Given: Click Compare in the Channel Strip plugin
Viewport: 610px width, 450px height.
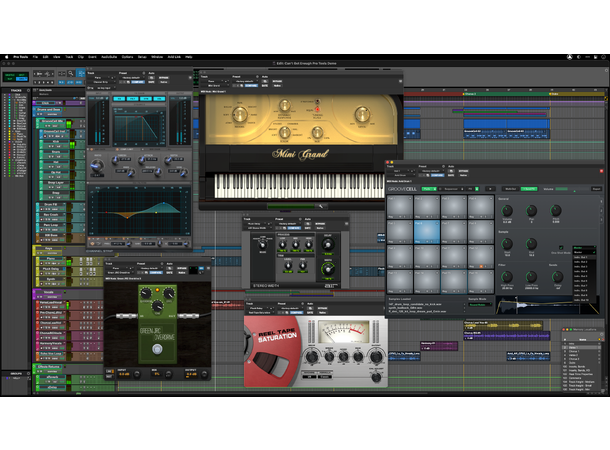Looking at the screenshot, I should (137, 82).
